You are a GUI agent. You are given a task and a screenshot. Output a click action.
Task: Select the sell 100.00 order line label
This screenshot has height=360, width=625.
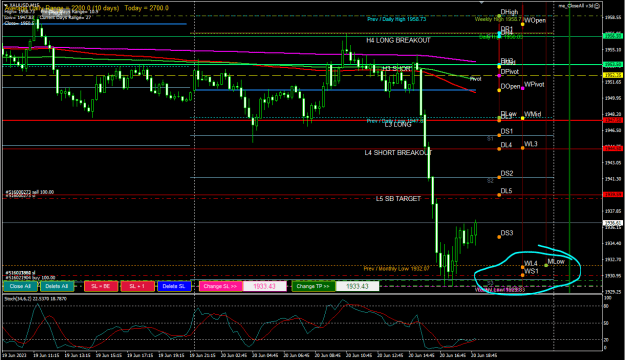[x=29, y=192]
